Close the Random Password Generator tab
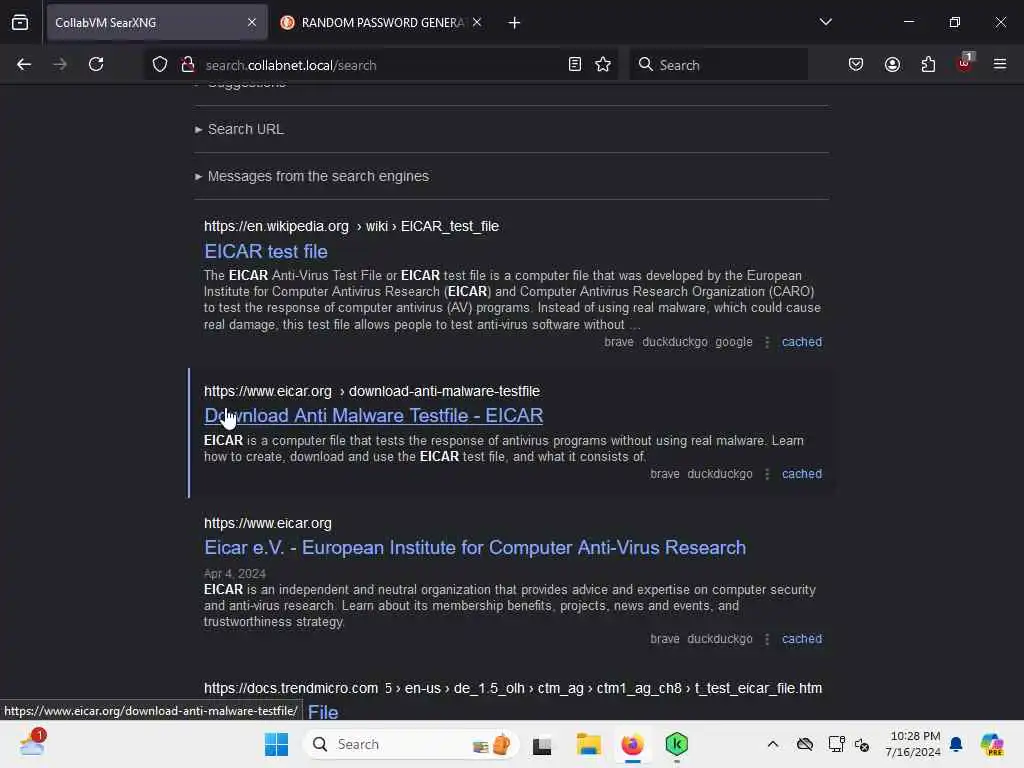This screenshot has height=768, width=1024. pyautogui.click(x=477, y=22)
